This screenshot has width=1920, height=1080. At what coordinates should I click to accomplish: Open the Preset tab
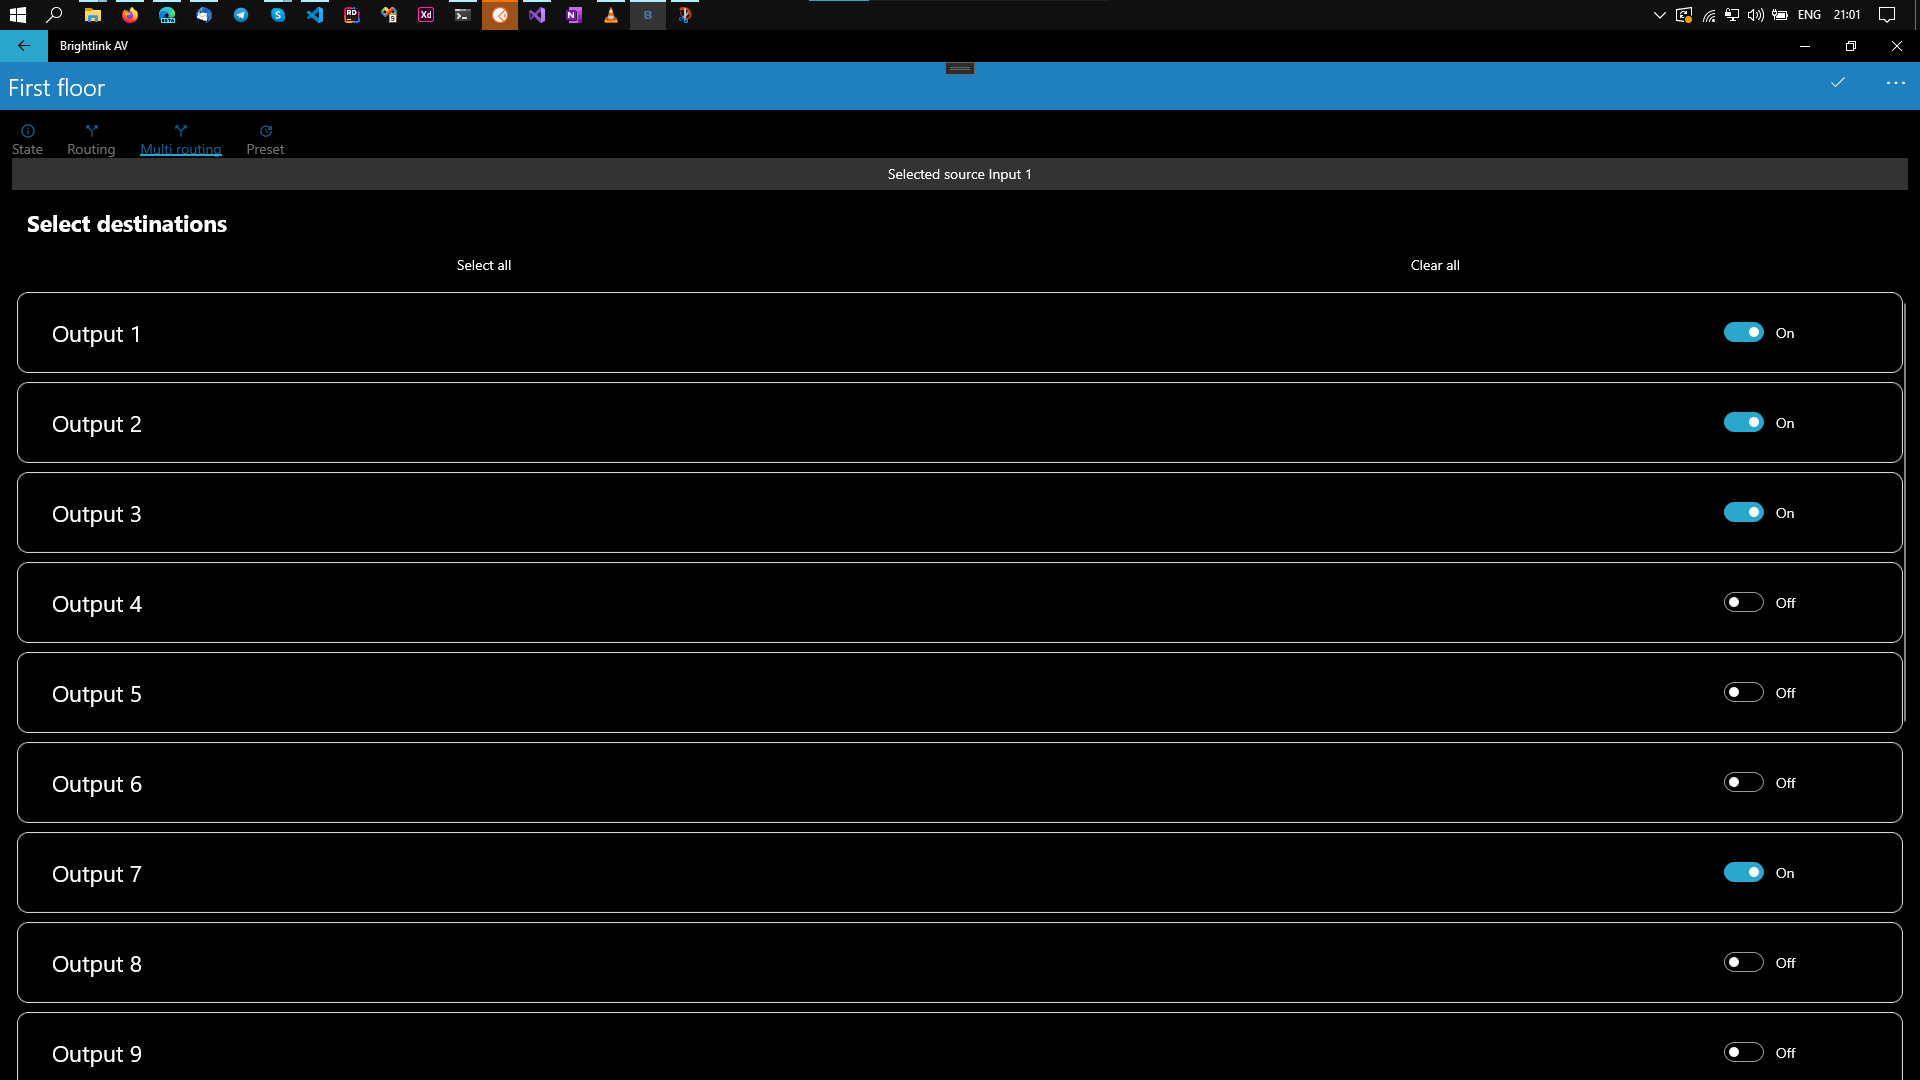(265, 139)
